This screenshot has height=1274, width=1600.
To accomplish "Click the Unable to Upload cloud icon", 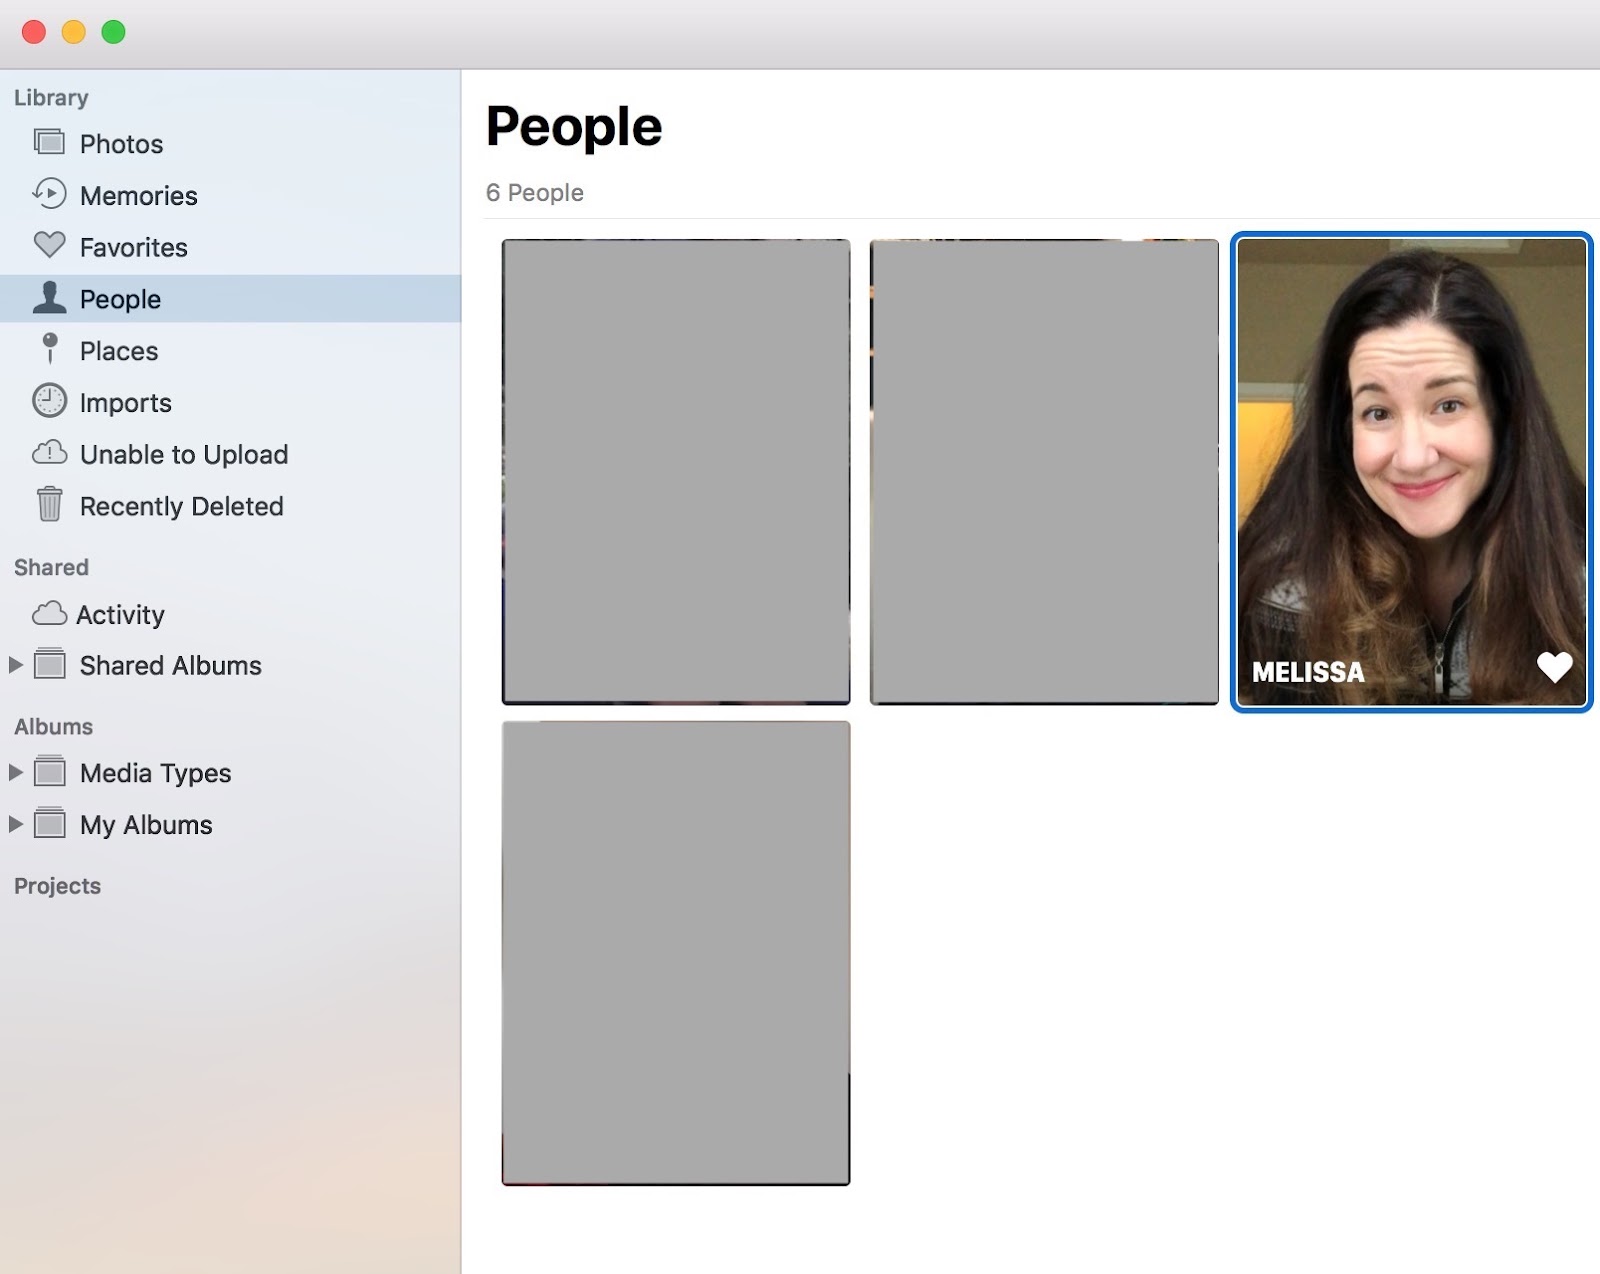I will 49,453.
